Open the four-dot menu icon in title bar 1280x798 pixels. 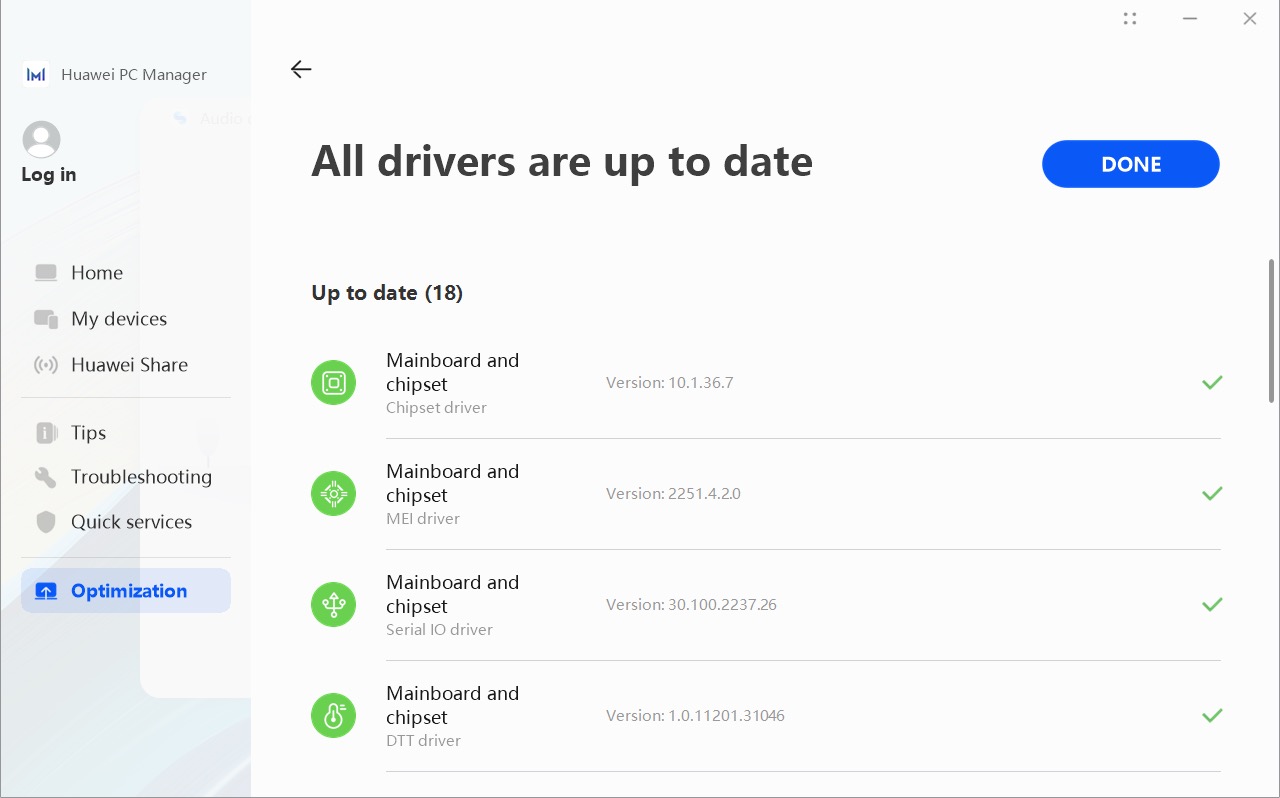1130,18
